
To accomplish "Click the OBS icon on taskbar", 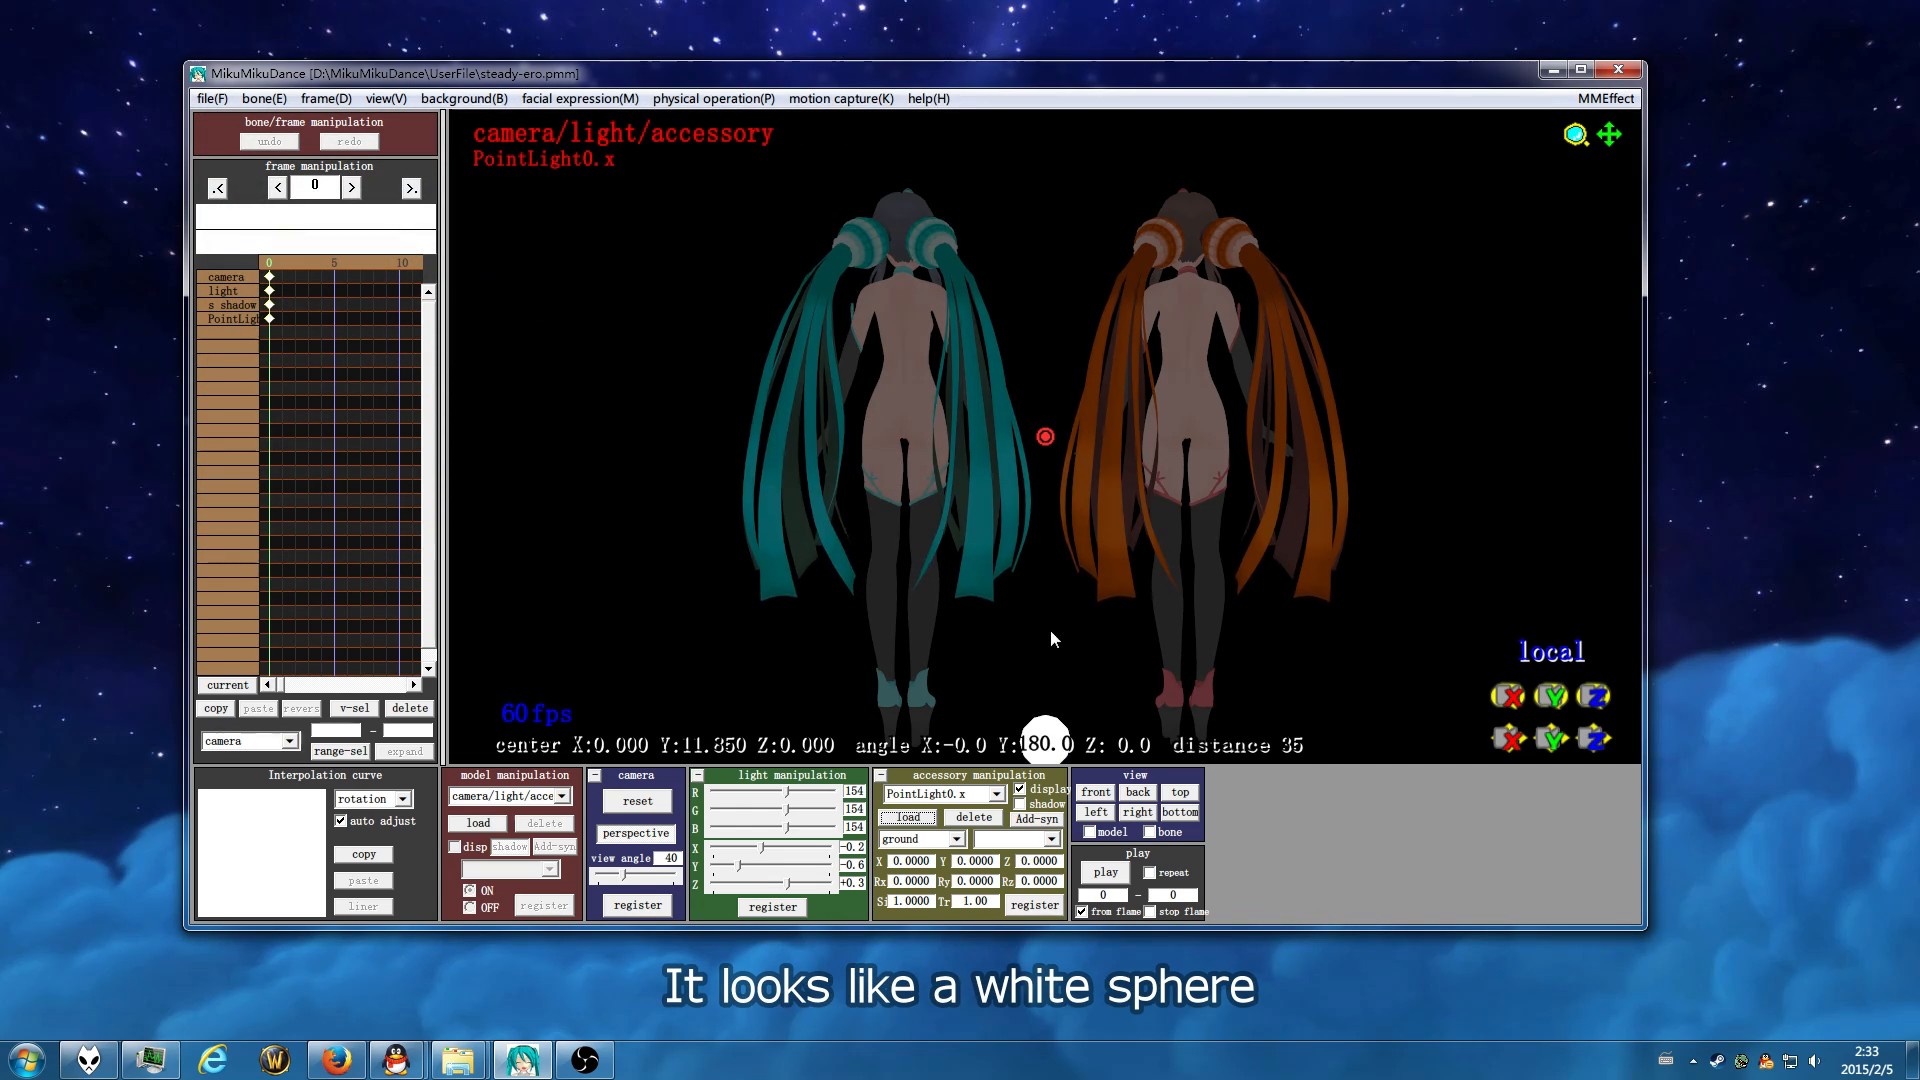I will 584,1060.
